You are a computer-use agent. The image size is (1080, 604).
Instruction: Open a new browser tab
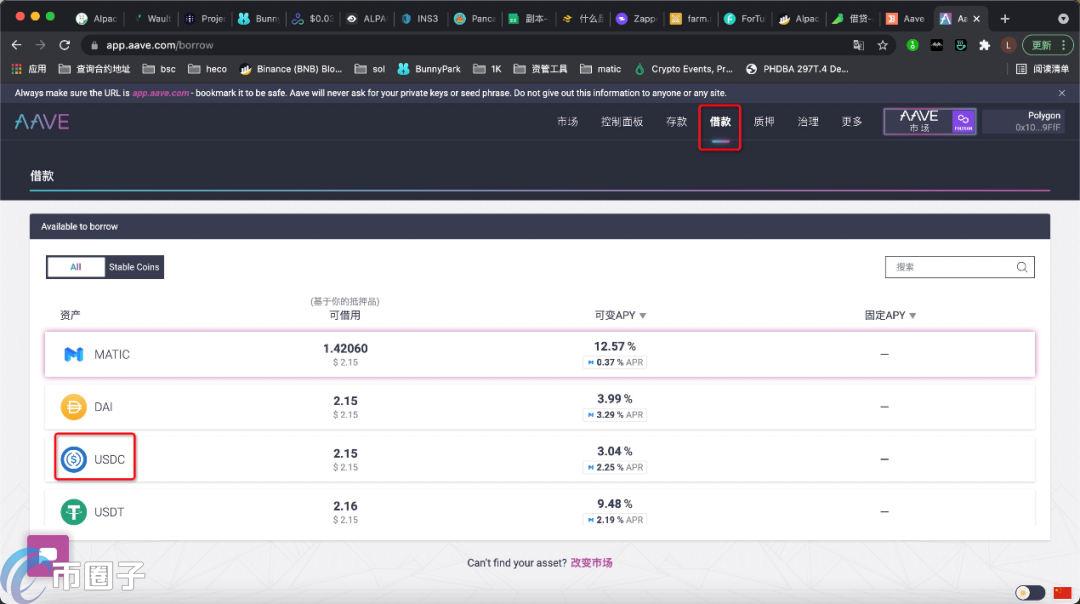1005,19
